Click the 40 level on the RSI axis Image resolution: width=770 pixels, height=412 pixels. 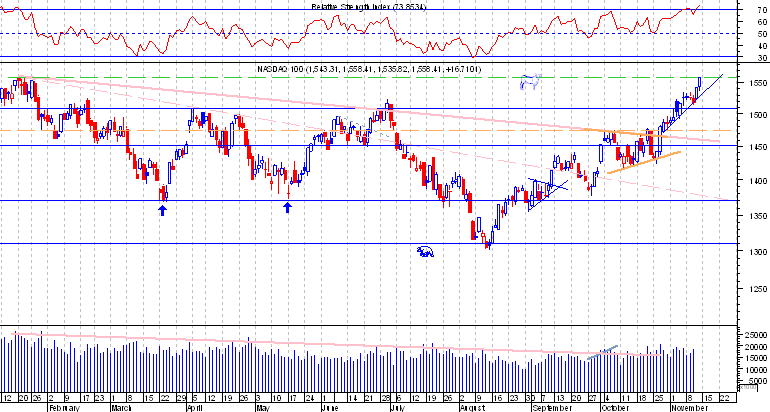coord(762,46)
